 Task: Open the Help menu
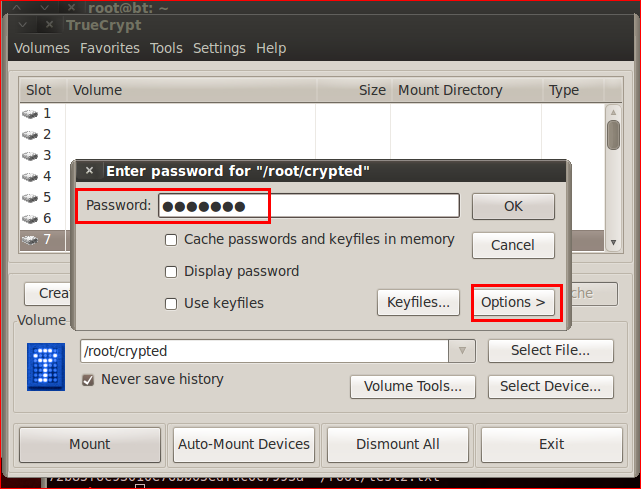(271, 48)
